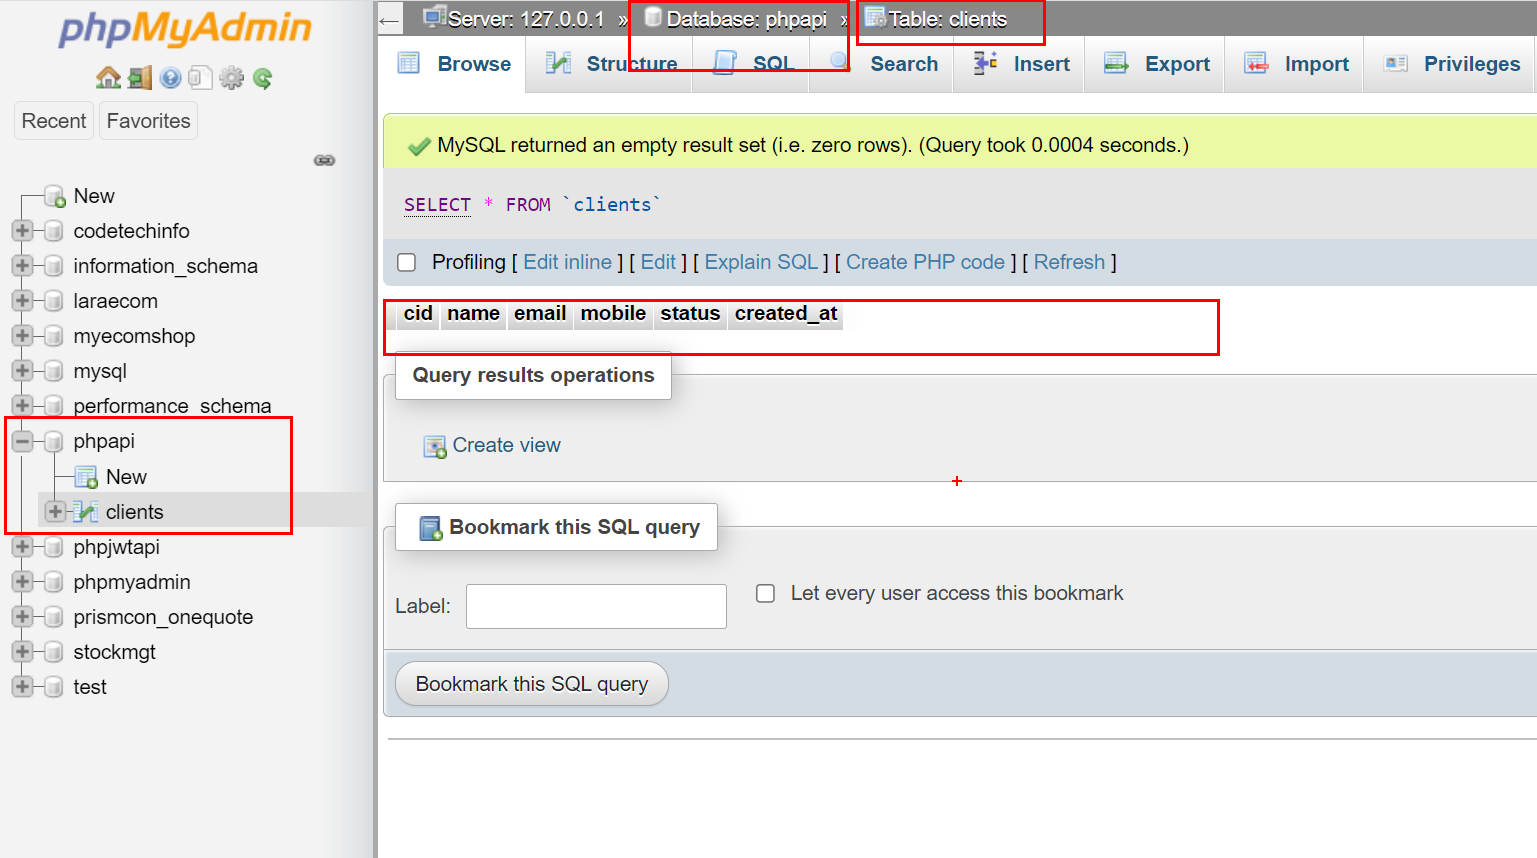Click the codetechinfo database icon

(x=54, y=231)
